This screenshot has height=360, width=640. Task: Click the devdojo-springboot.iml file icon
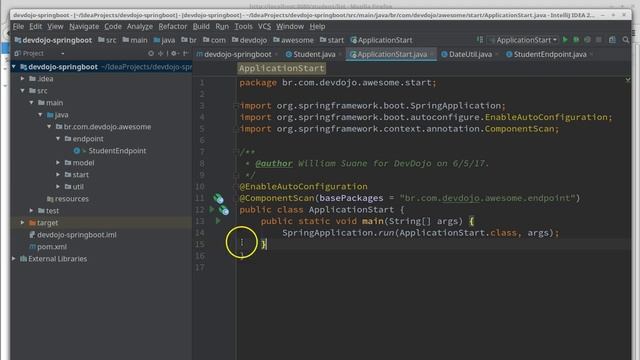point(32,235)
